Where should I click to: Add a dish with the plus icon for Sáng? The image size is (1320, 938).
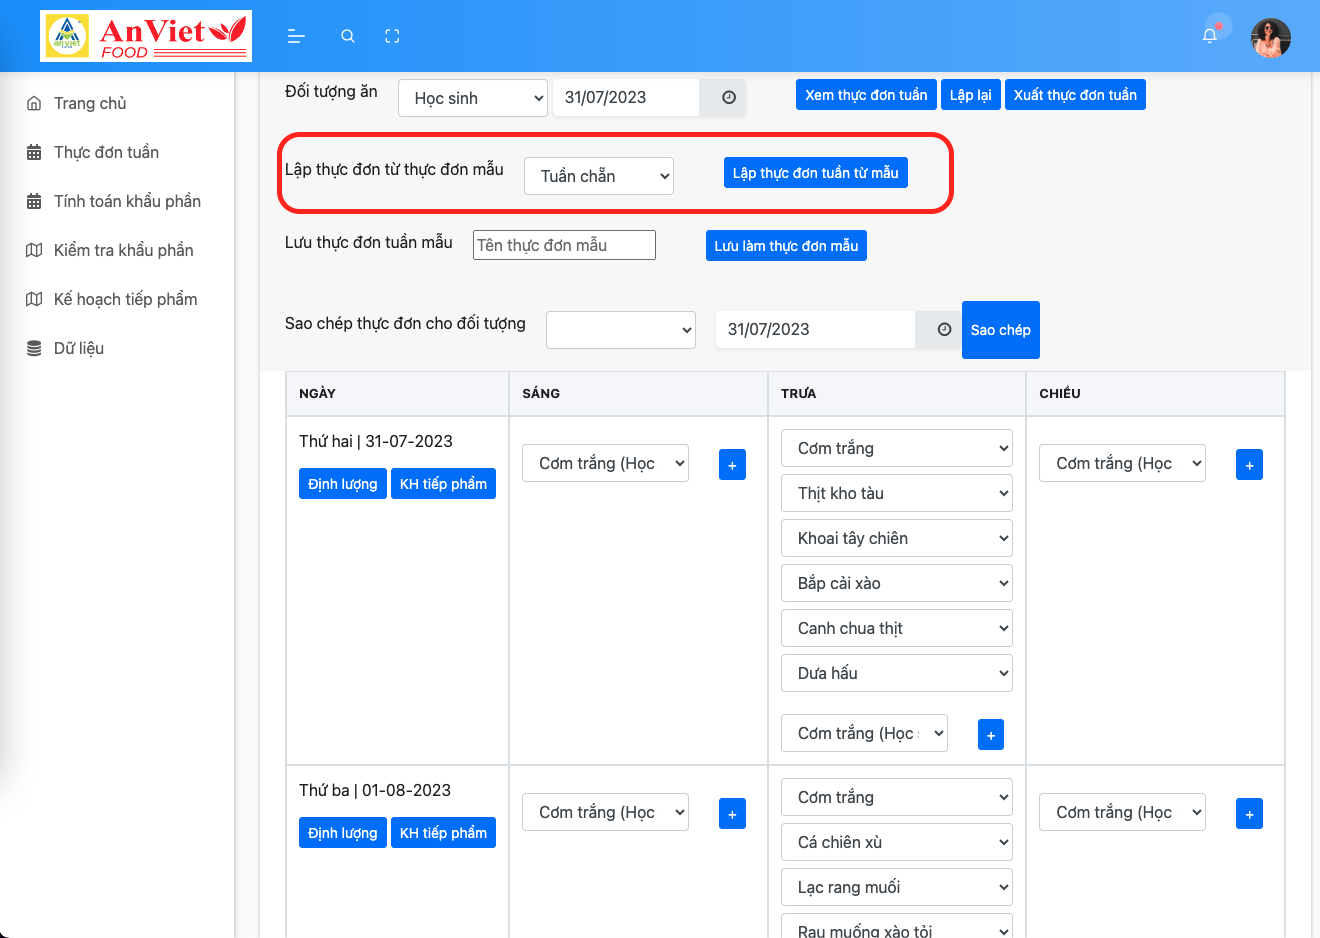click(x=732, y=464)
